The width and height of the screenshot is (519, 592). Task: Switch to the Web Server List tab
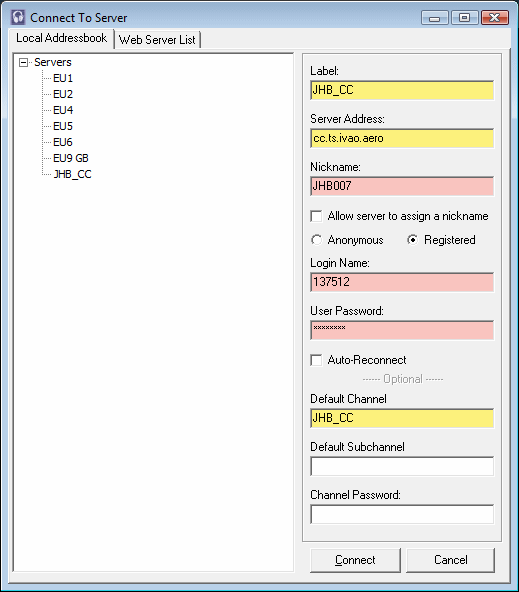[157, 40]
